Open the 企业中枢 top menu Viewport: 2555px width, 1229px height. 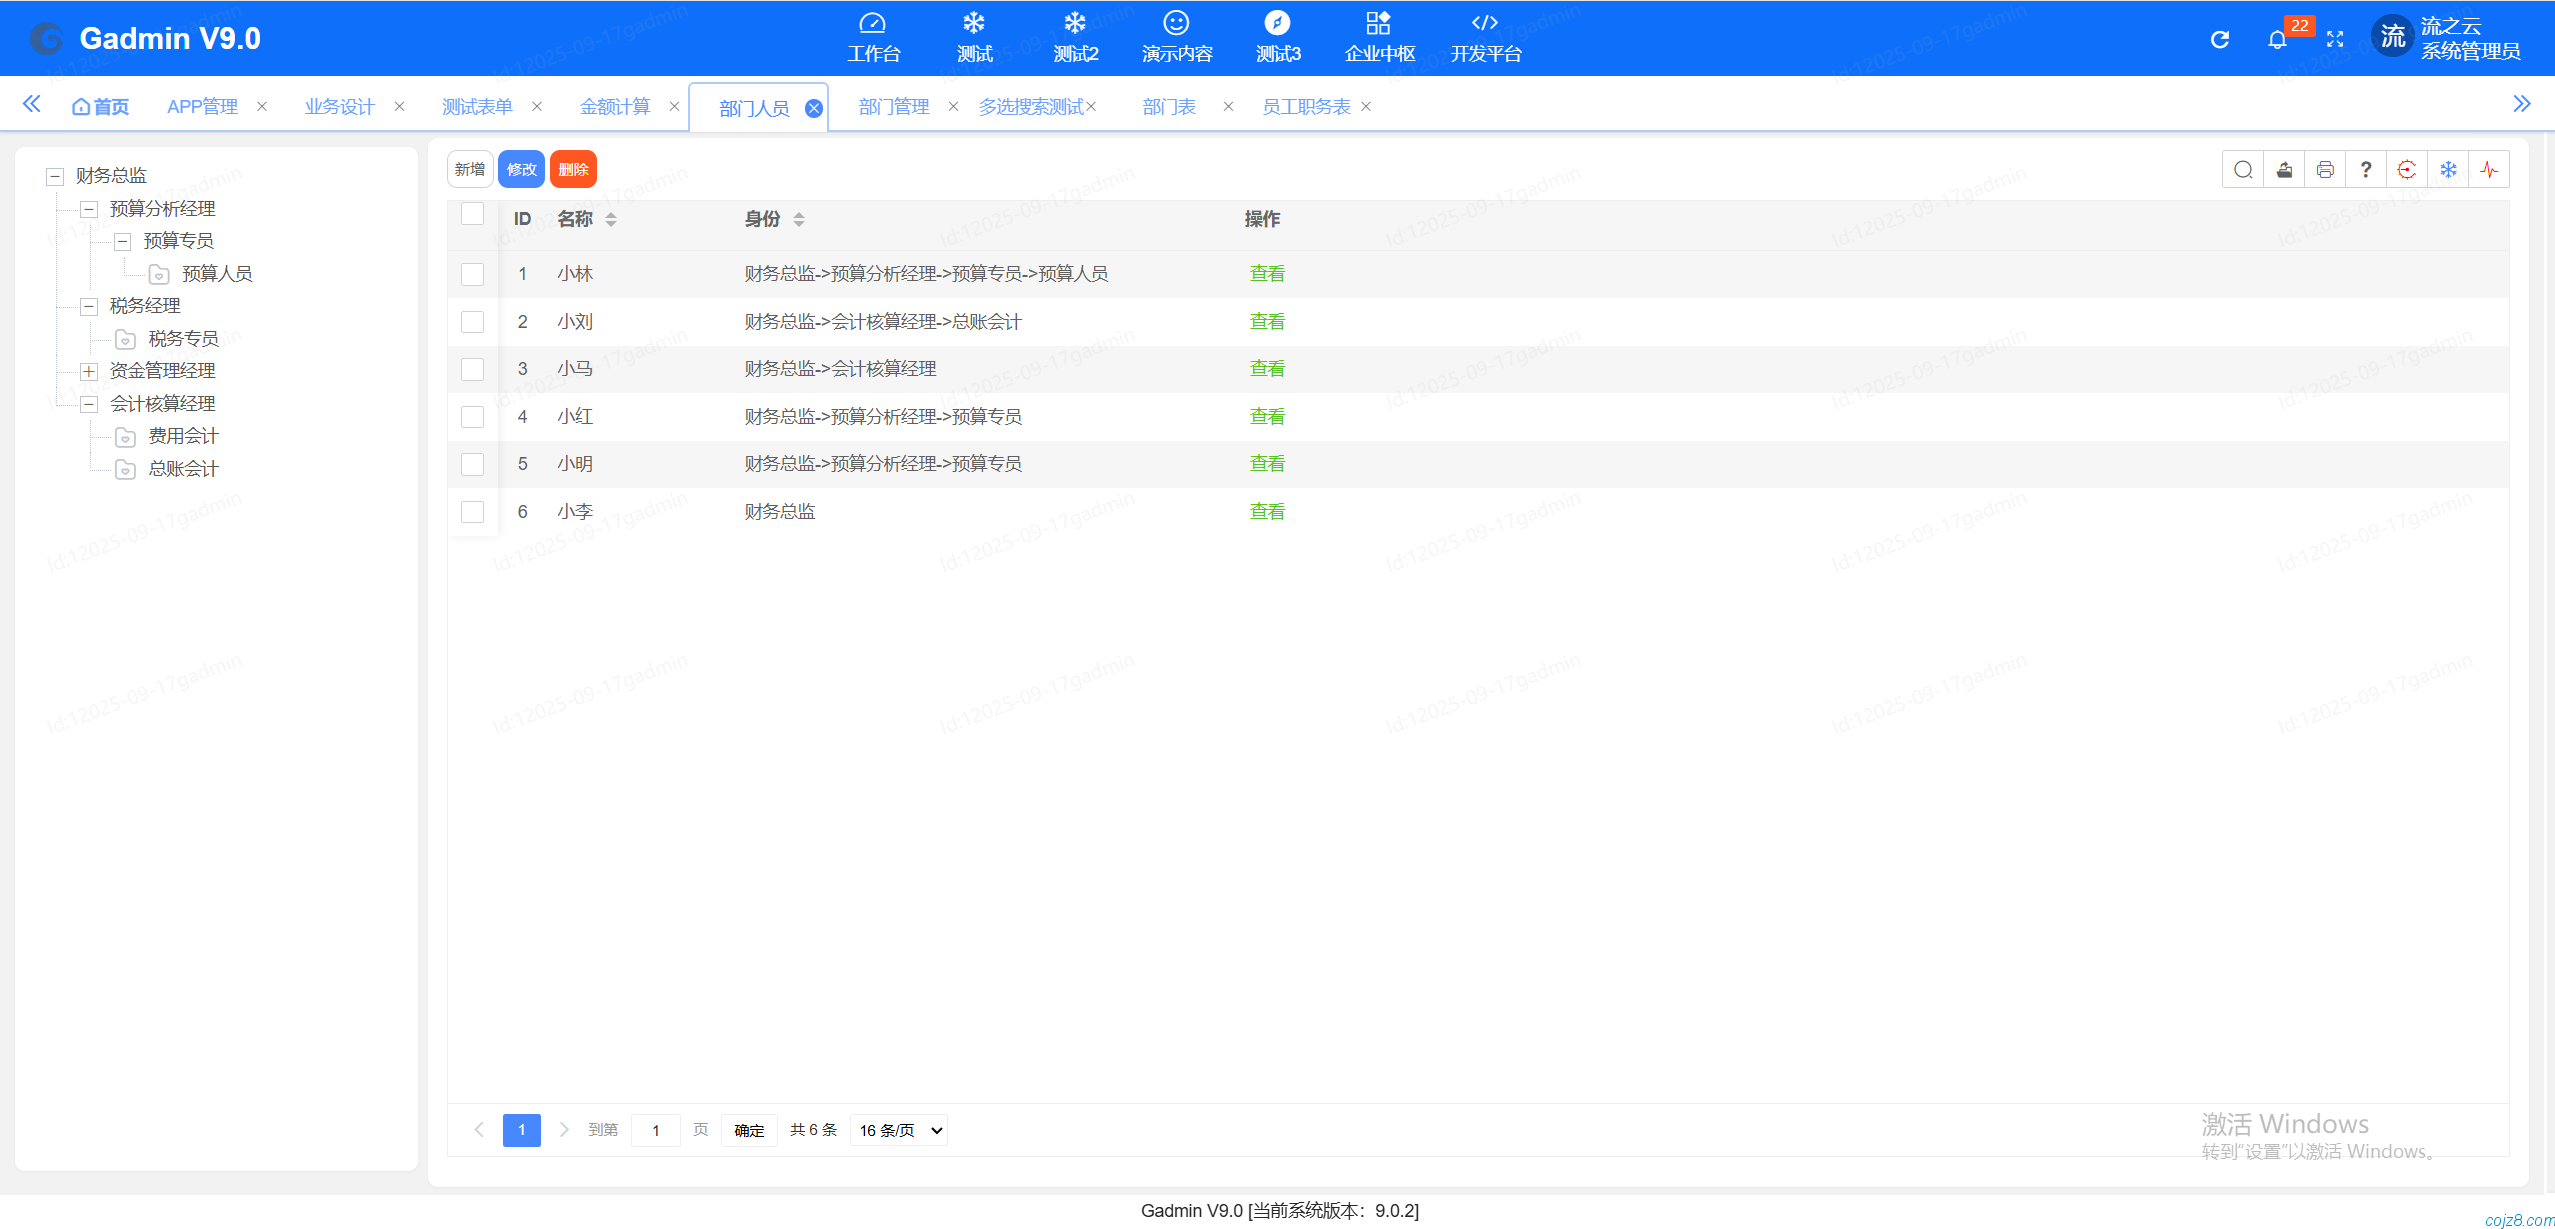(x=1379, y=38)
